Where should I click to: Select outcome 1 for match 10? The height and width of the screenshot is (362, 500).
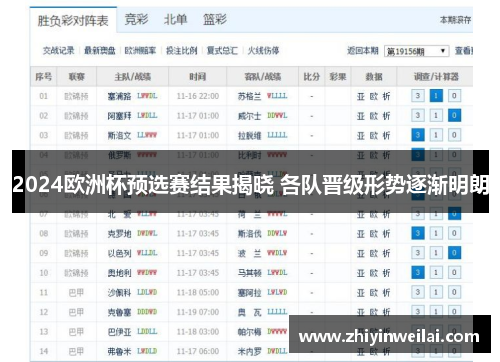(x=436, y=273)
